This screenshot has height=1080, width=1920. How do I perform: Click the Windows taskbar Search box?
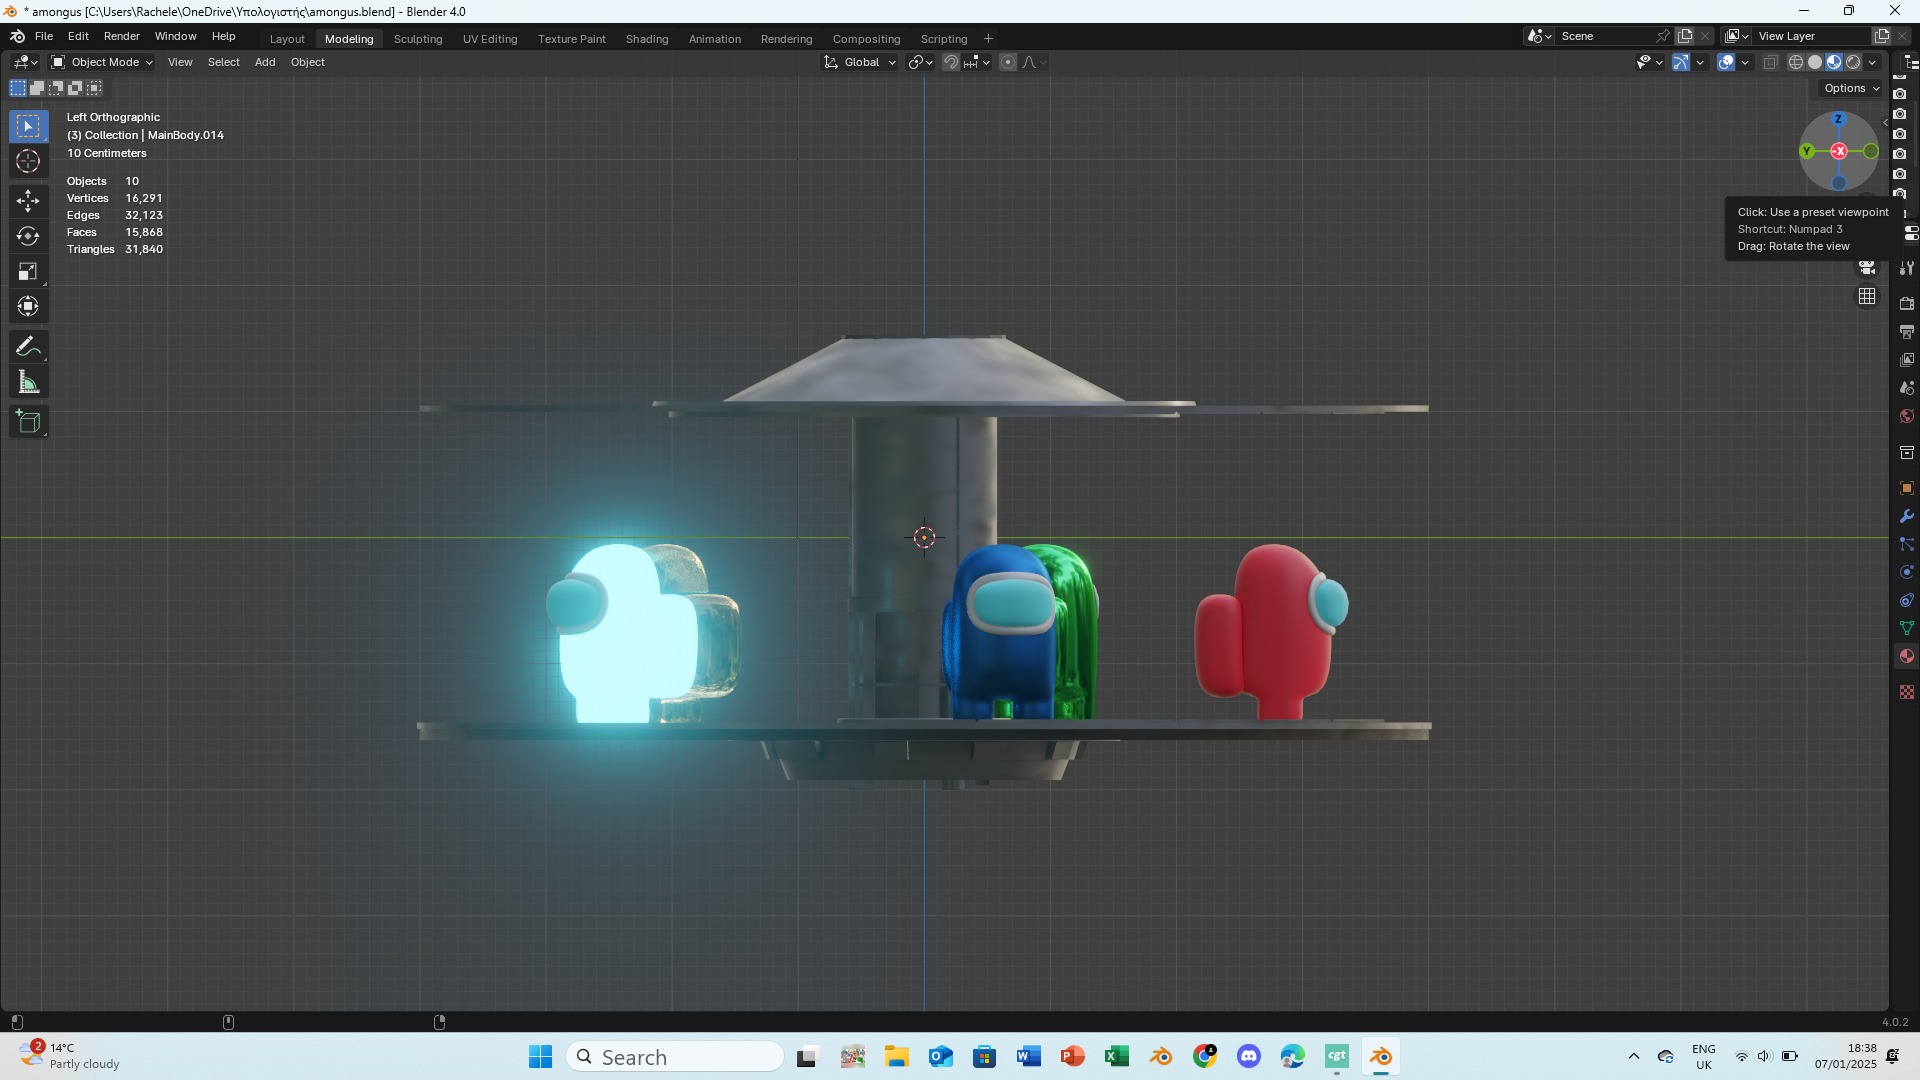[x=675, y=1057]
